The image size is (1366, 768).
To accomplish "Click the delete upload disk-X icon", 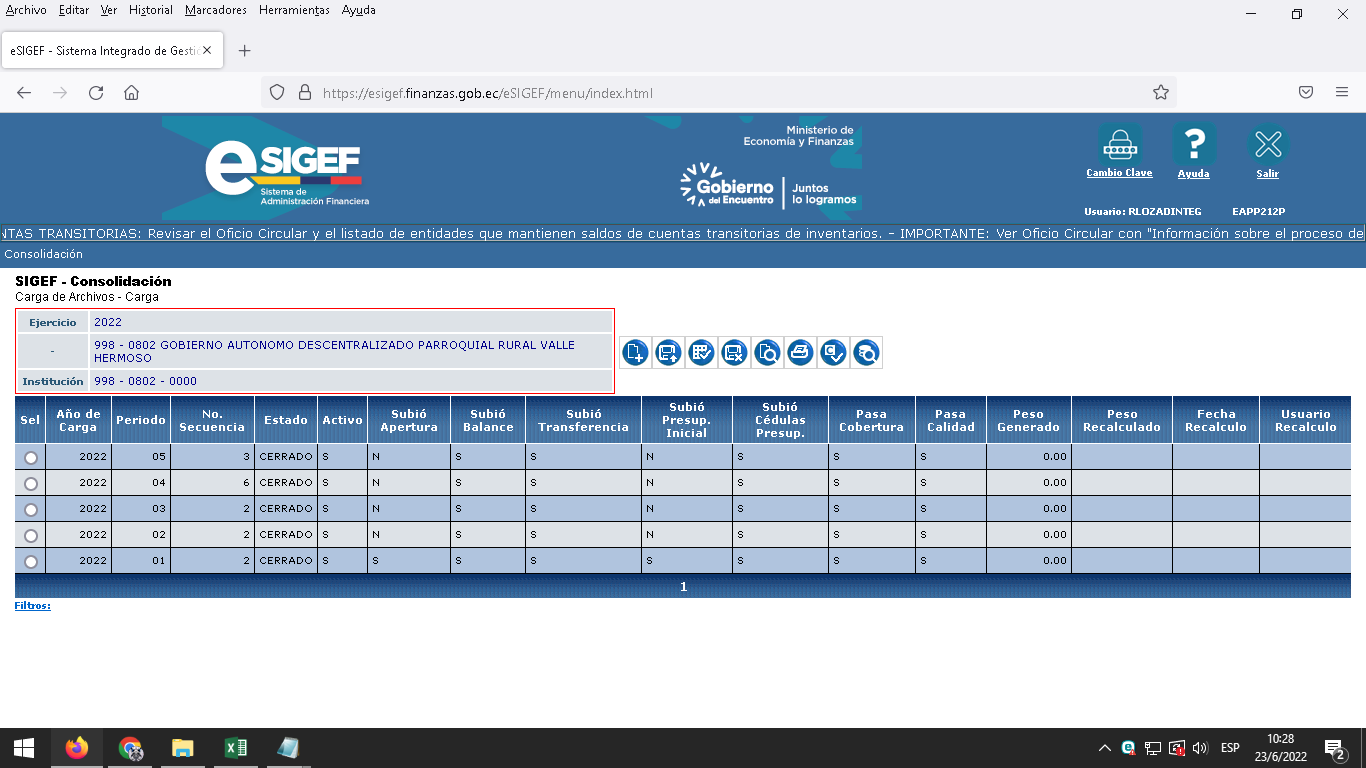I will (x=734, y=352).
